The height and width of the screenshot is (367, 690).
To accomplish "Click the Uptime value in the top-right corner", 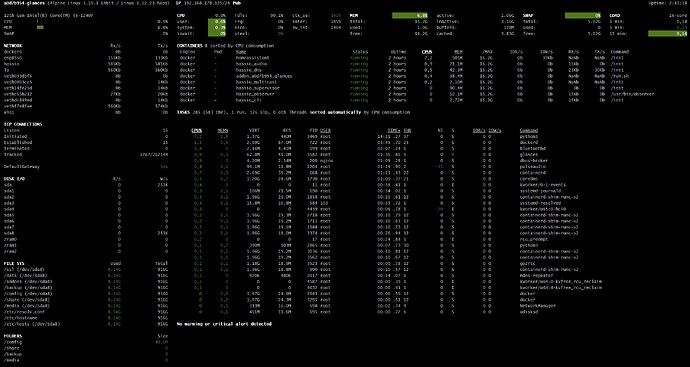I will point(668,3).
